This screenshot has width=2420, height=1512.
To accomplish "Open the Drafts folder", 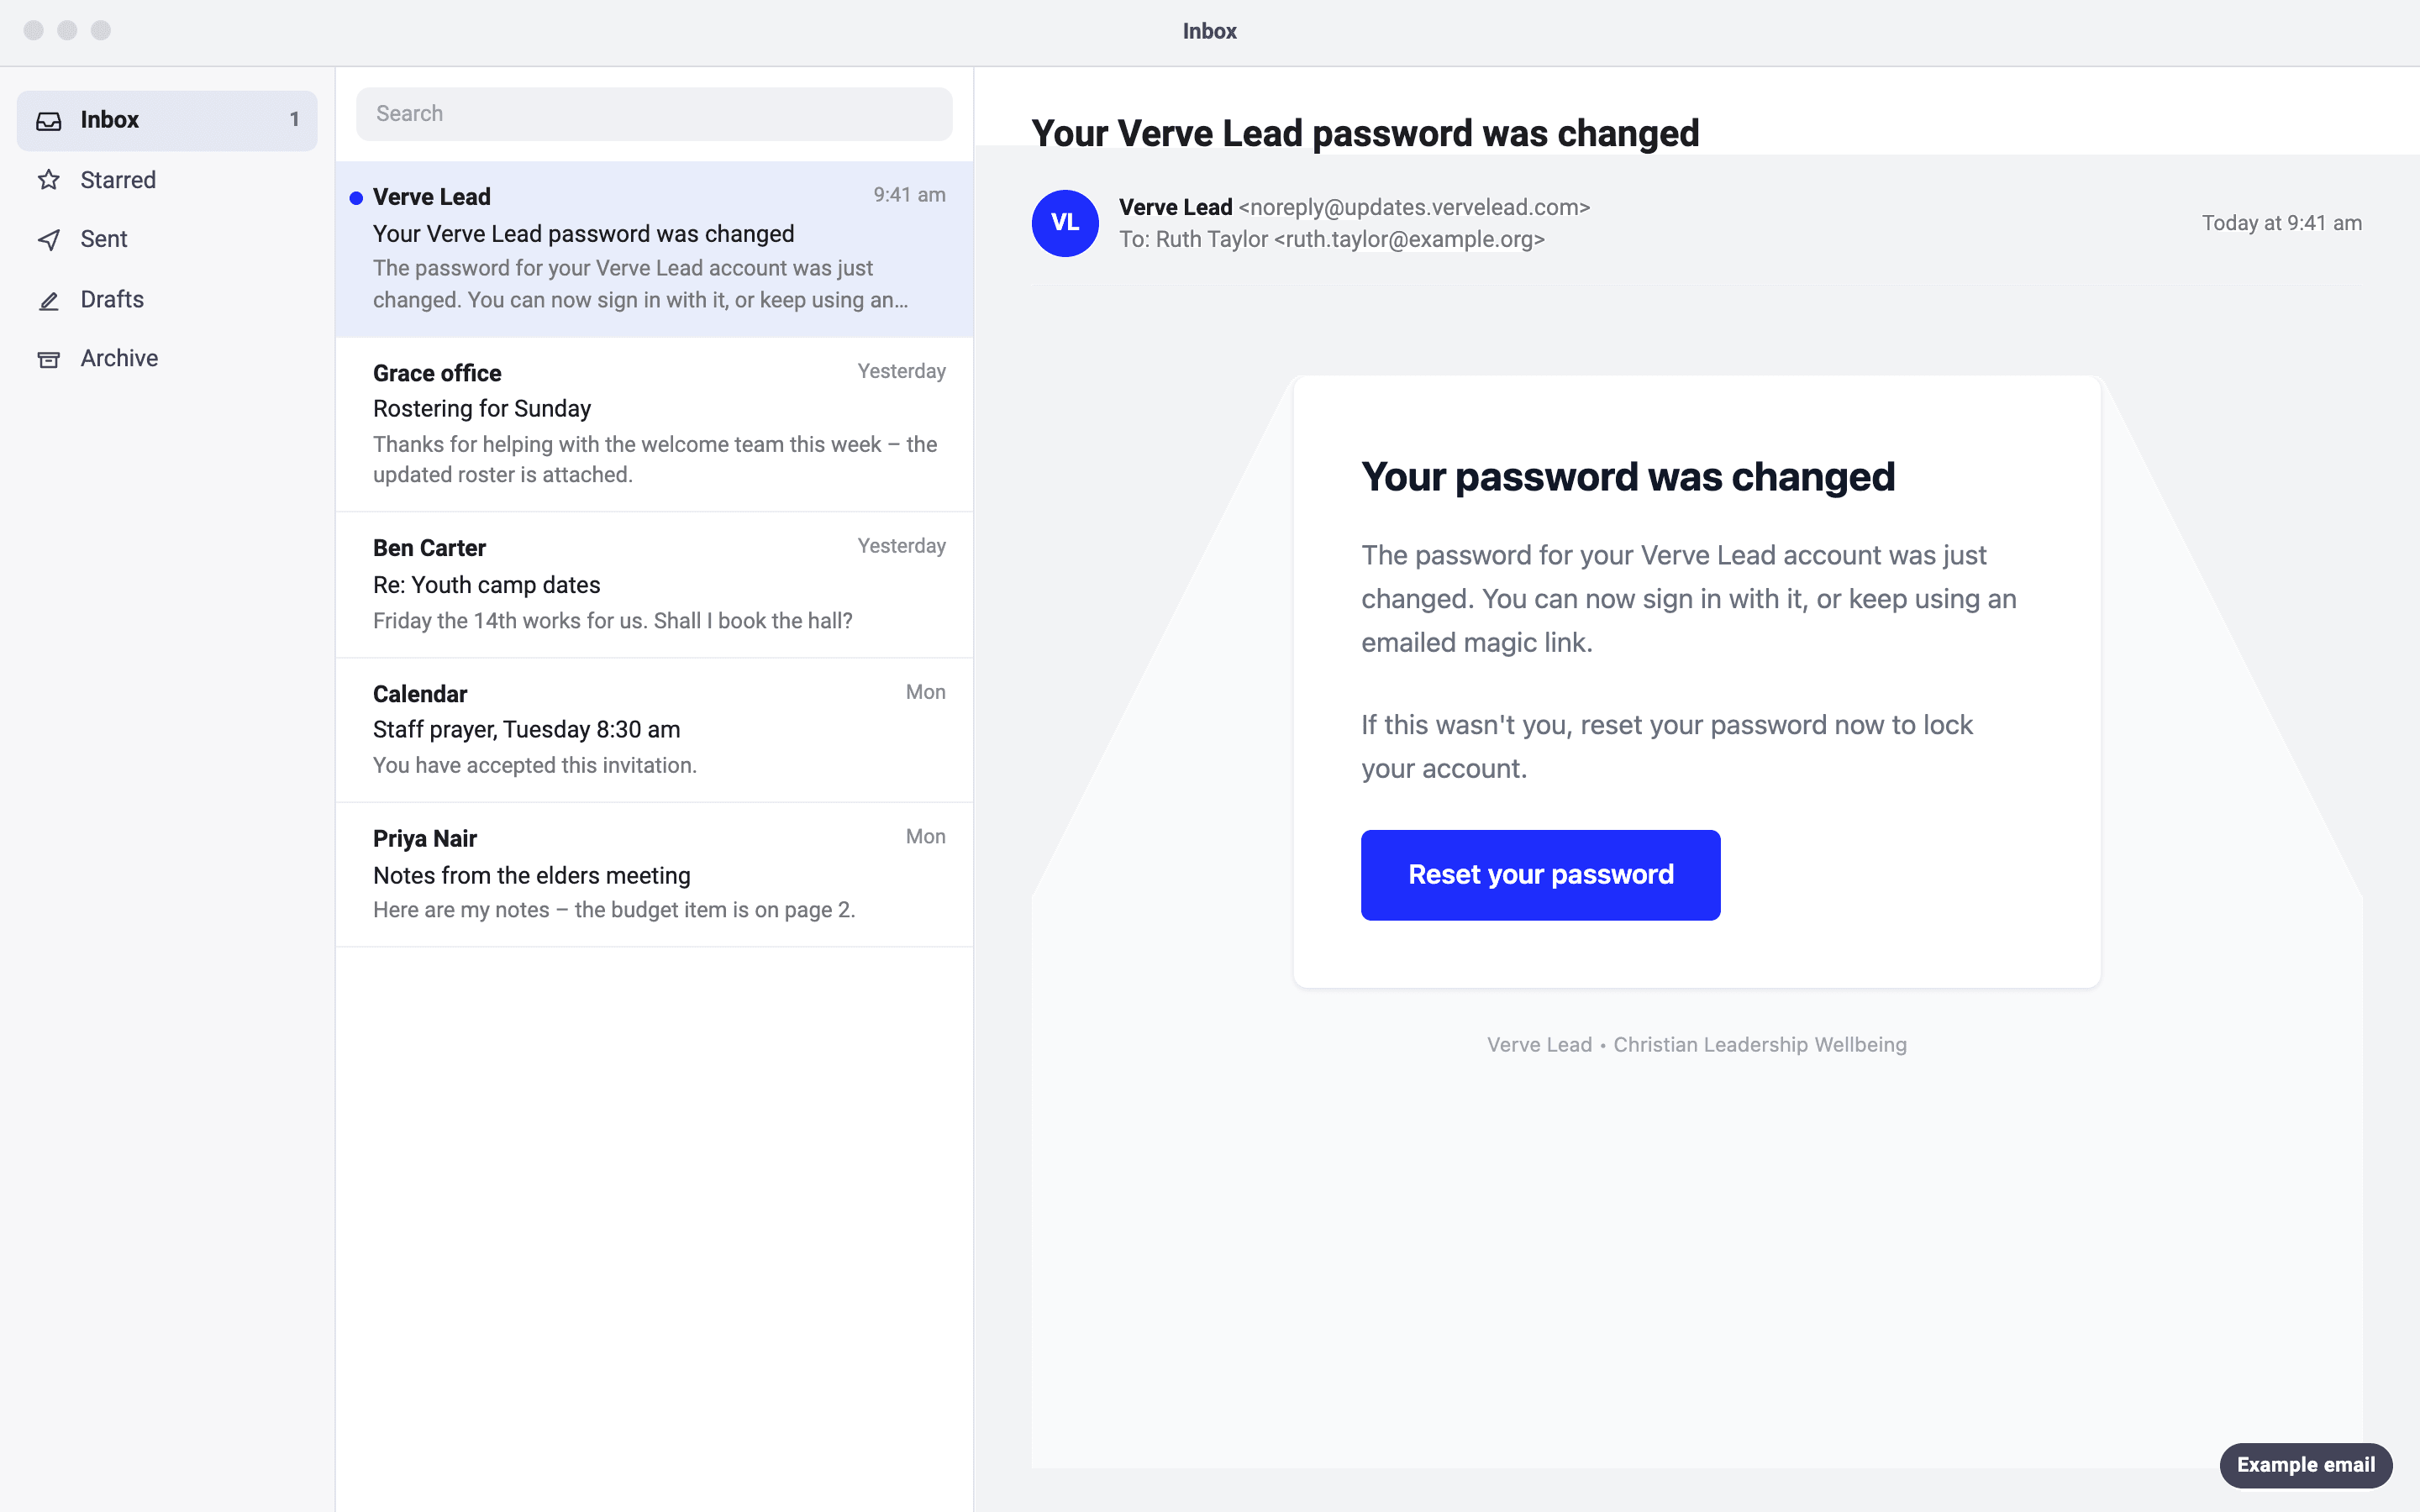I will pos(167,299).
